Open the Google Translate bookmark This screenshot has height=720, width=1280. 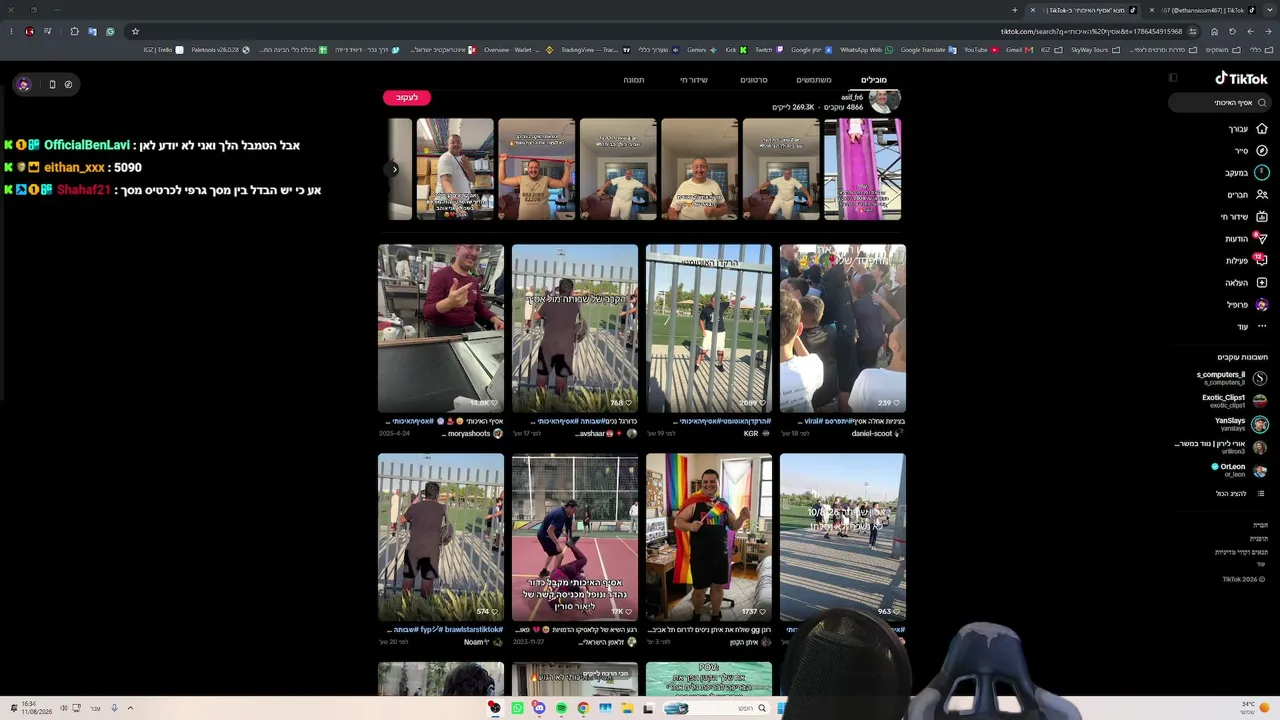point(928,49)
